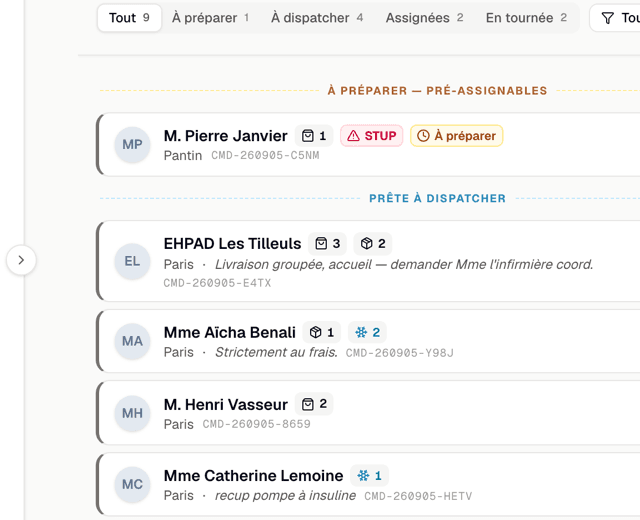Click order code CMD-260905-E4TX
The width and height of the screenshot is (640, 520).
click(x=217, y=283)
